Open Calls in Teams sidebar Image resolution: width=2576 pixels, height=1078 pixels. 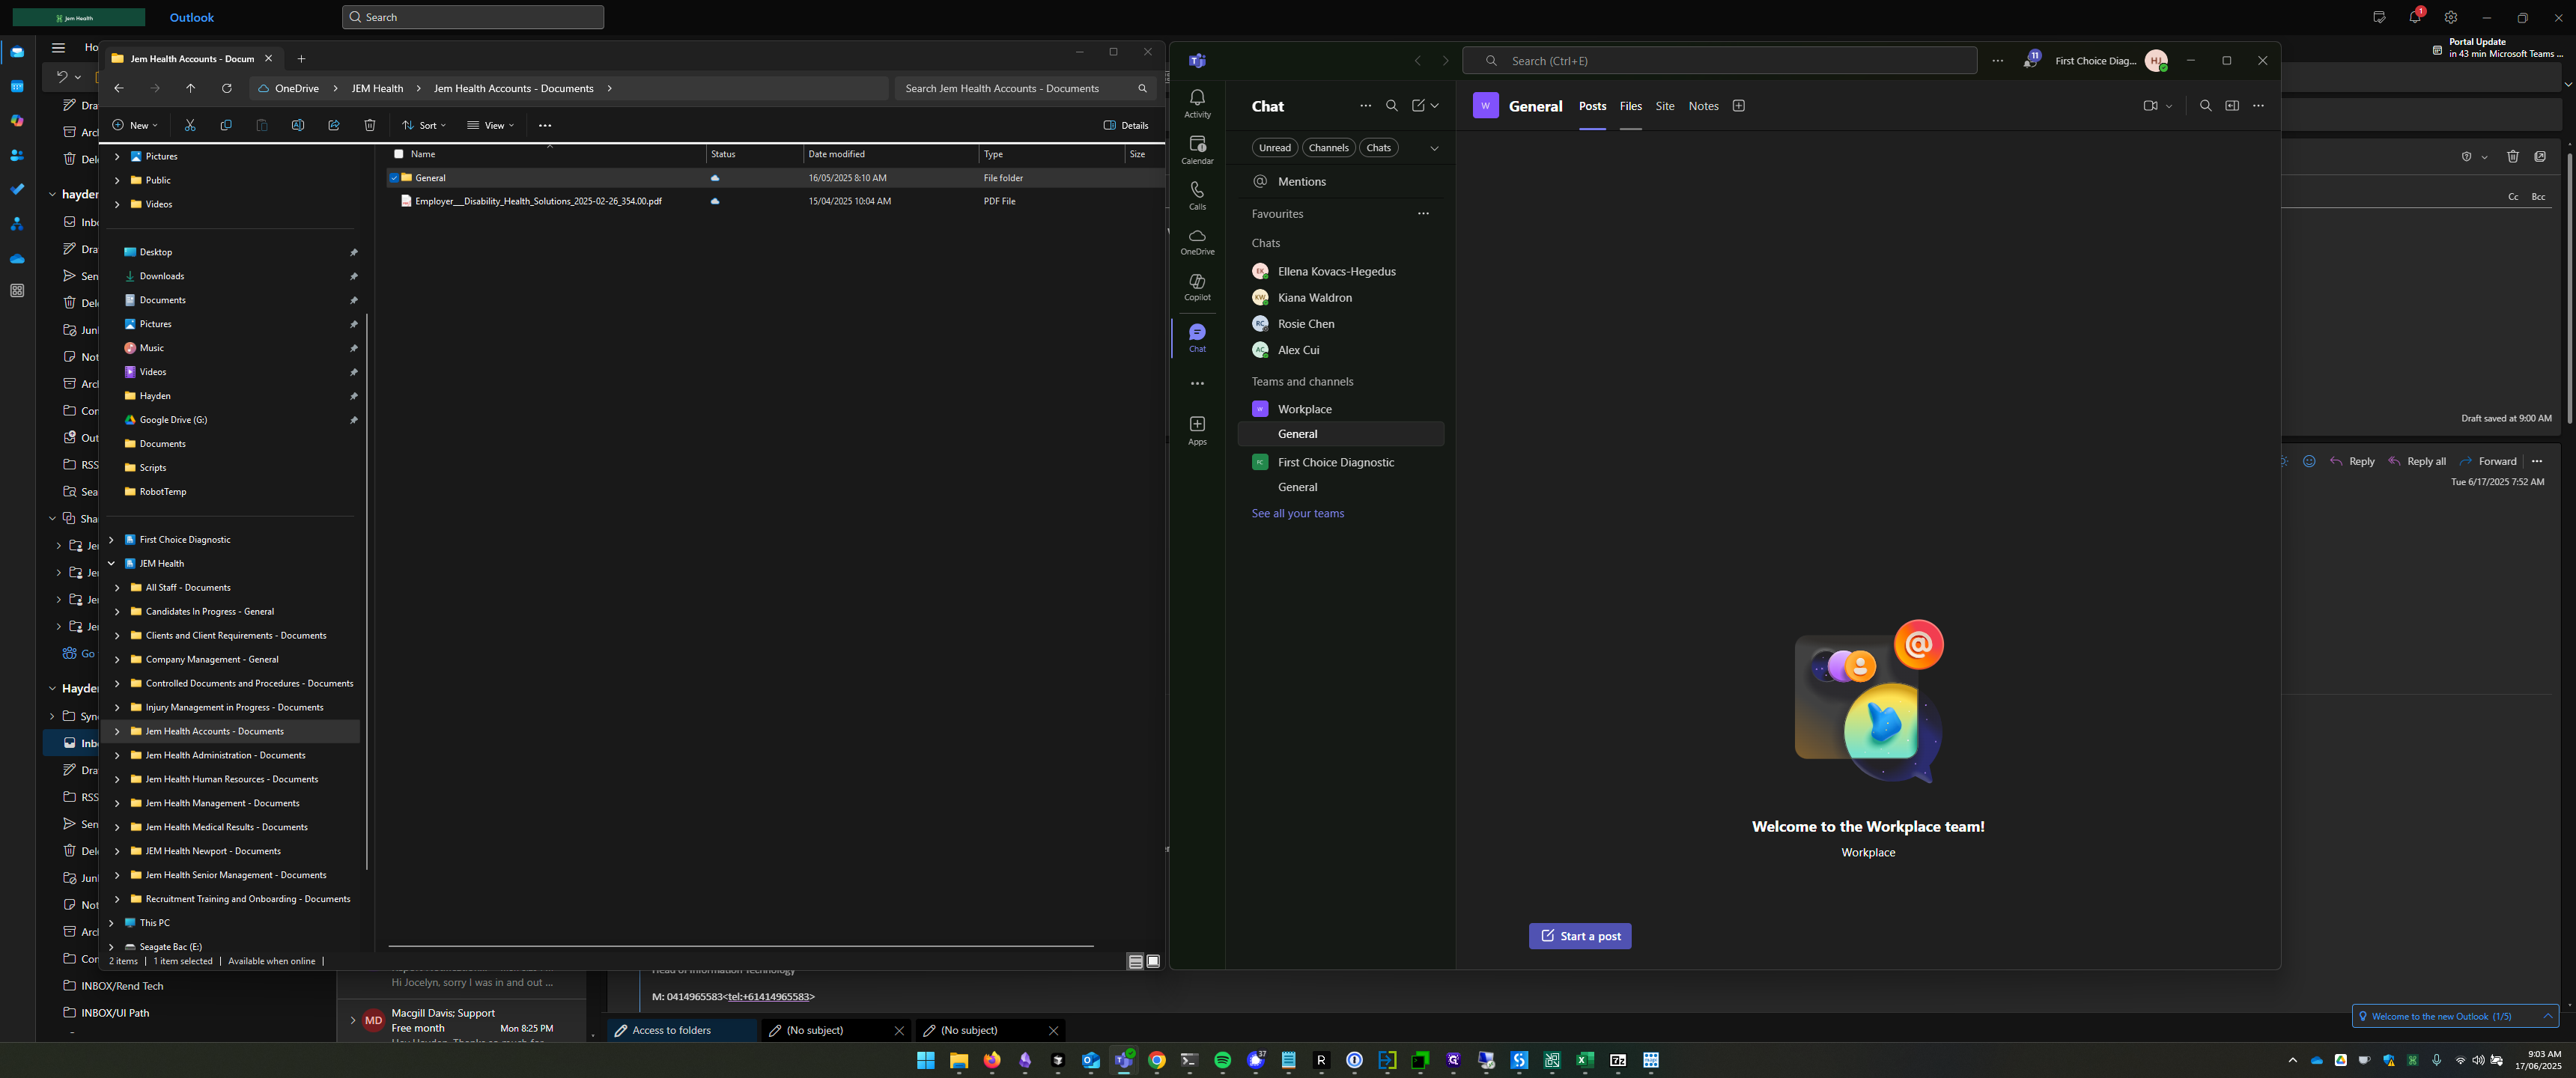click(x=1197, y=196)
